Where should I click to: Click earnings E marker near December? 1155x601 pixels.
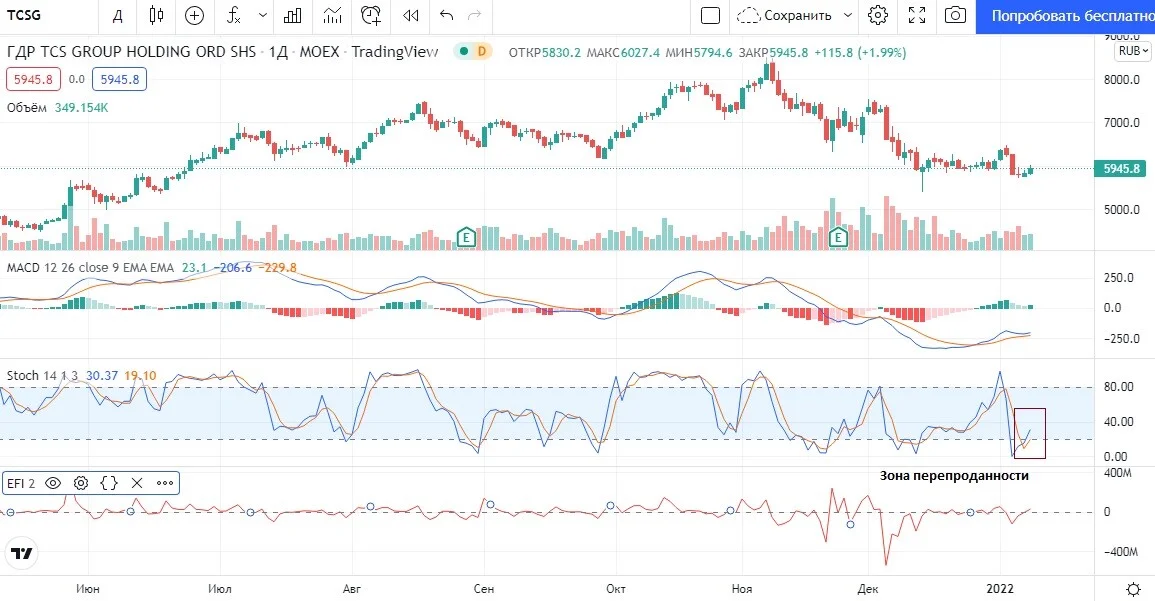pyautogui.click(x=838, y=237)
